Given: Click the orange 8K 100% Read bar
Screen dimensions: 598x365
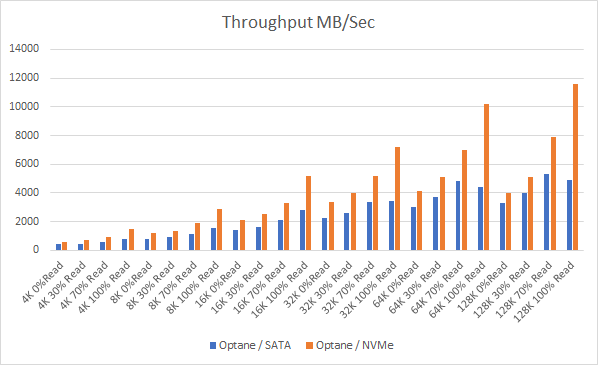Looking at the screenshot, I should 219,230.
